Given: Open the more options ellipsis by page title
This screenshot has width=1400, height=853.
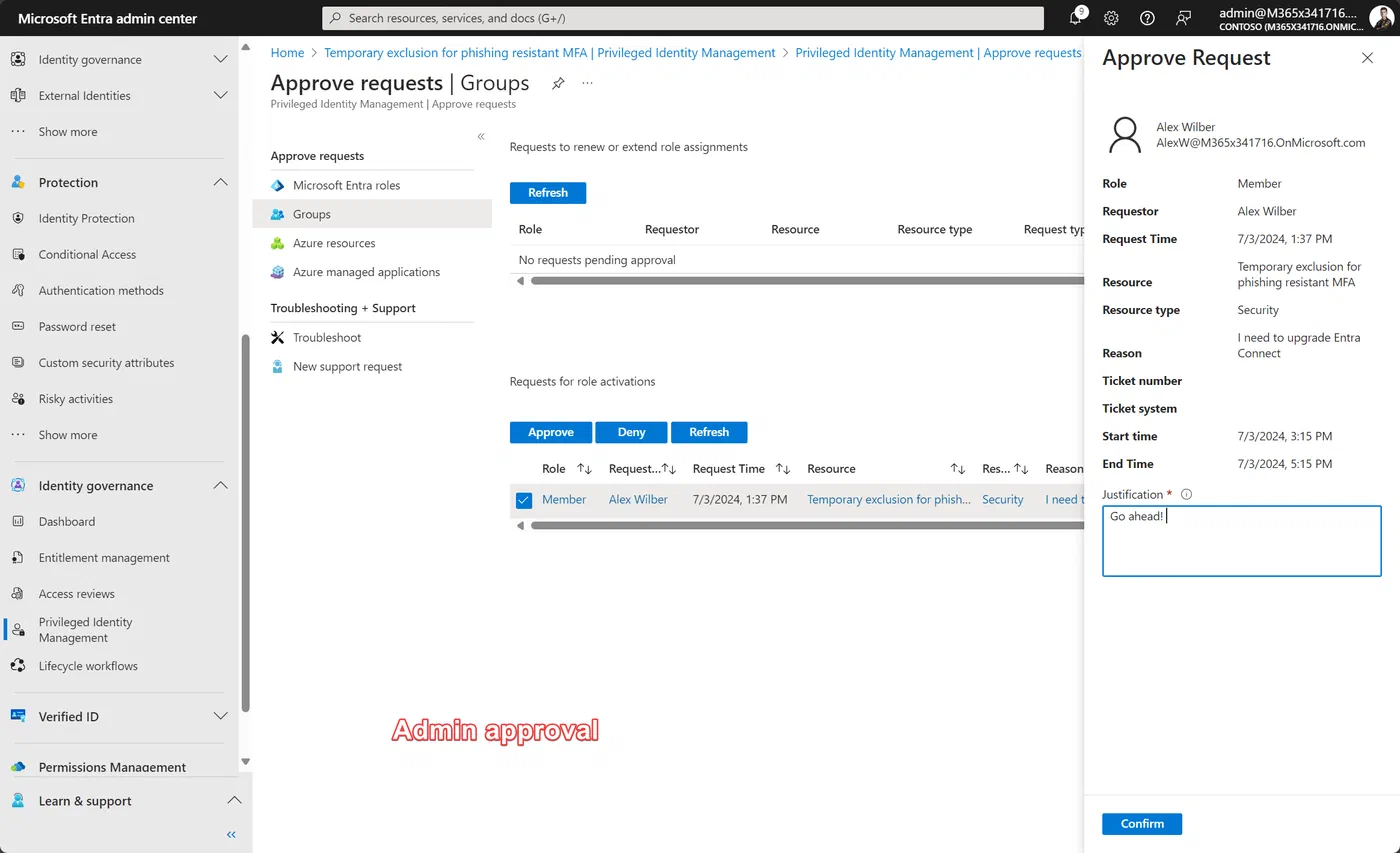Looking at the screenshot, I should [x=587, y=83].
